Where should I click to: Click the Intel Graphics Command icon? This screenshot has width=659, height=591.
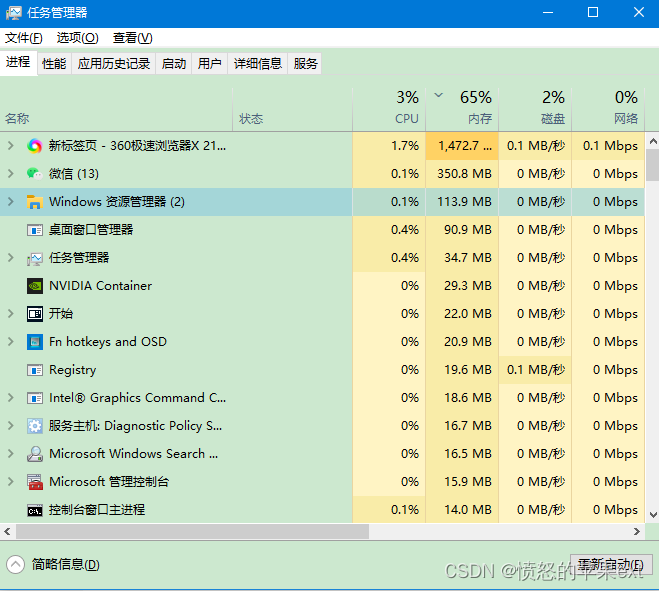[35, 398]
